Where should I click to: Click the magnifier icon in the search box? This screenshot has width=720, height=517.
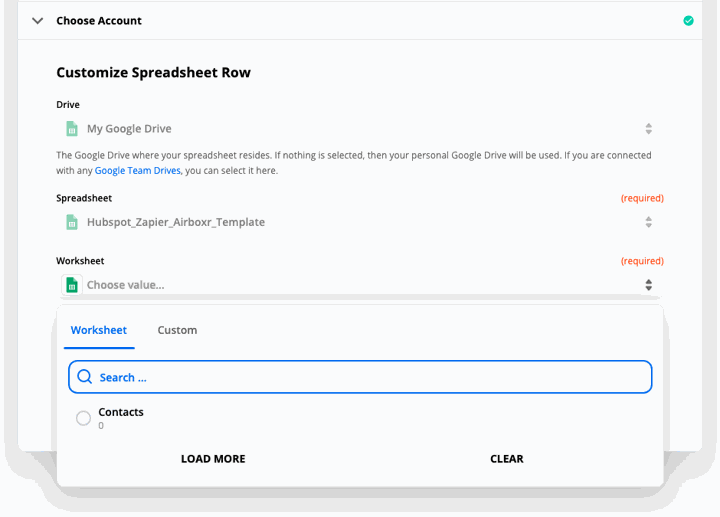(84, 377)
